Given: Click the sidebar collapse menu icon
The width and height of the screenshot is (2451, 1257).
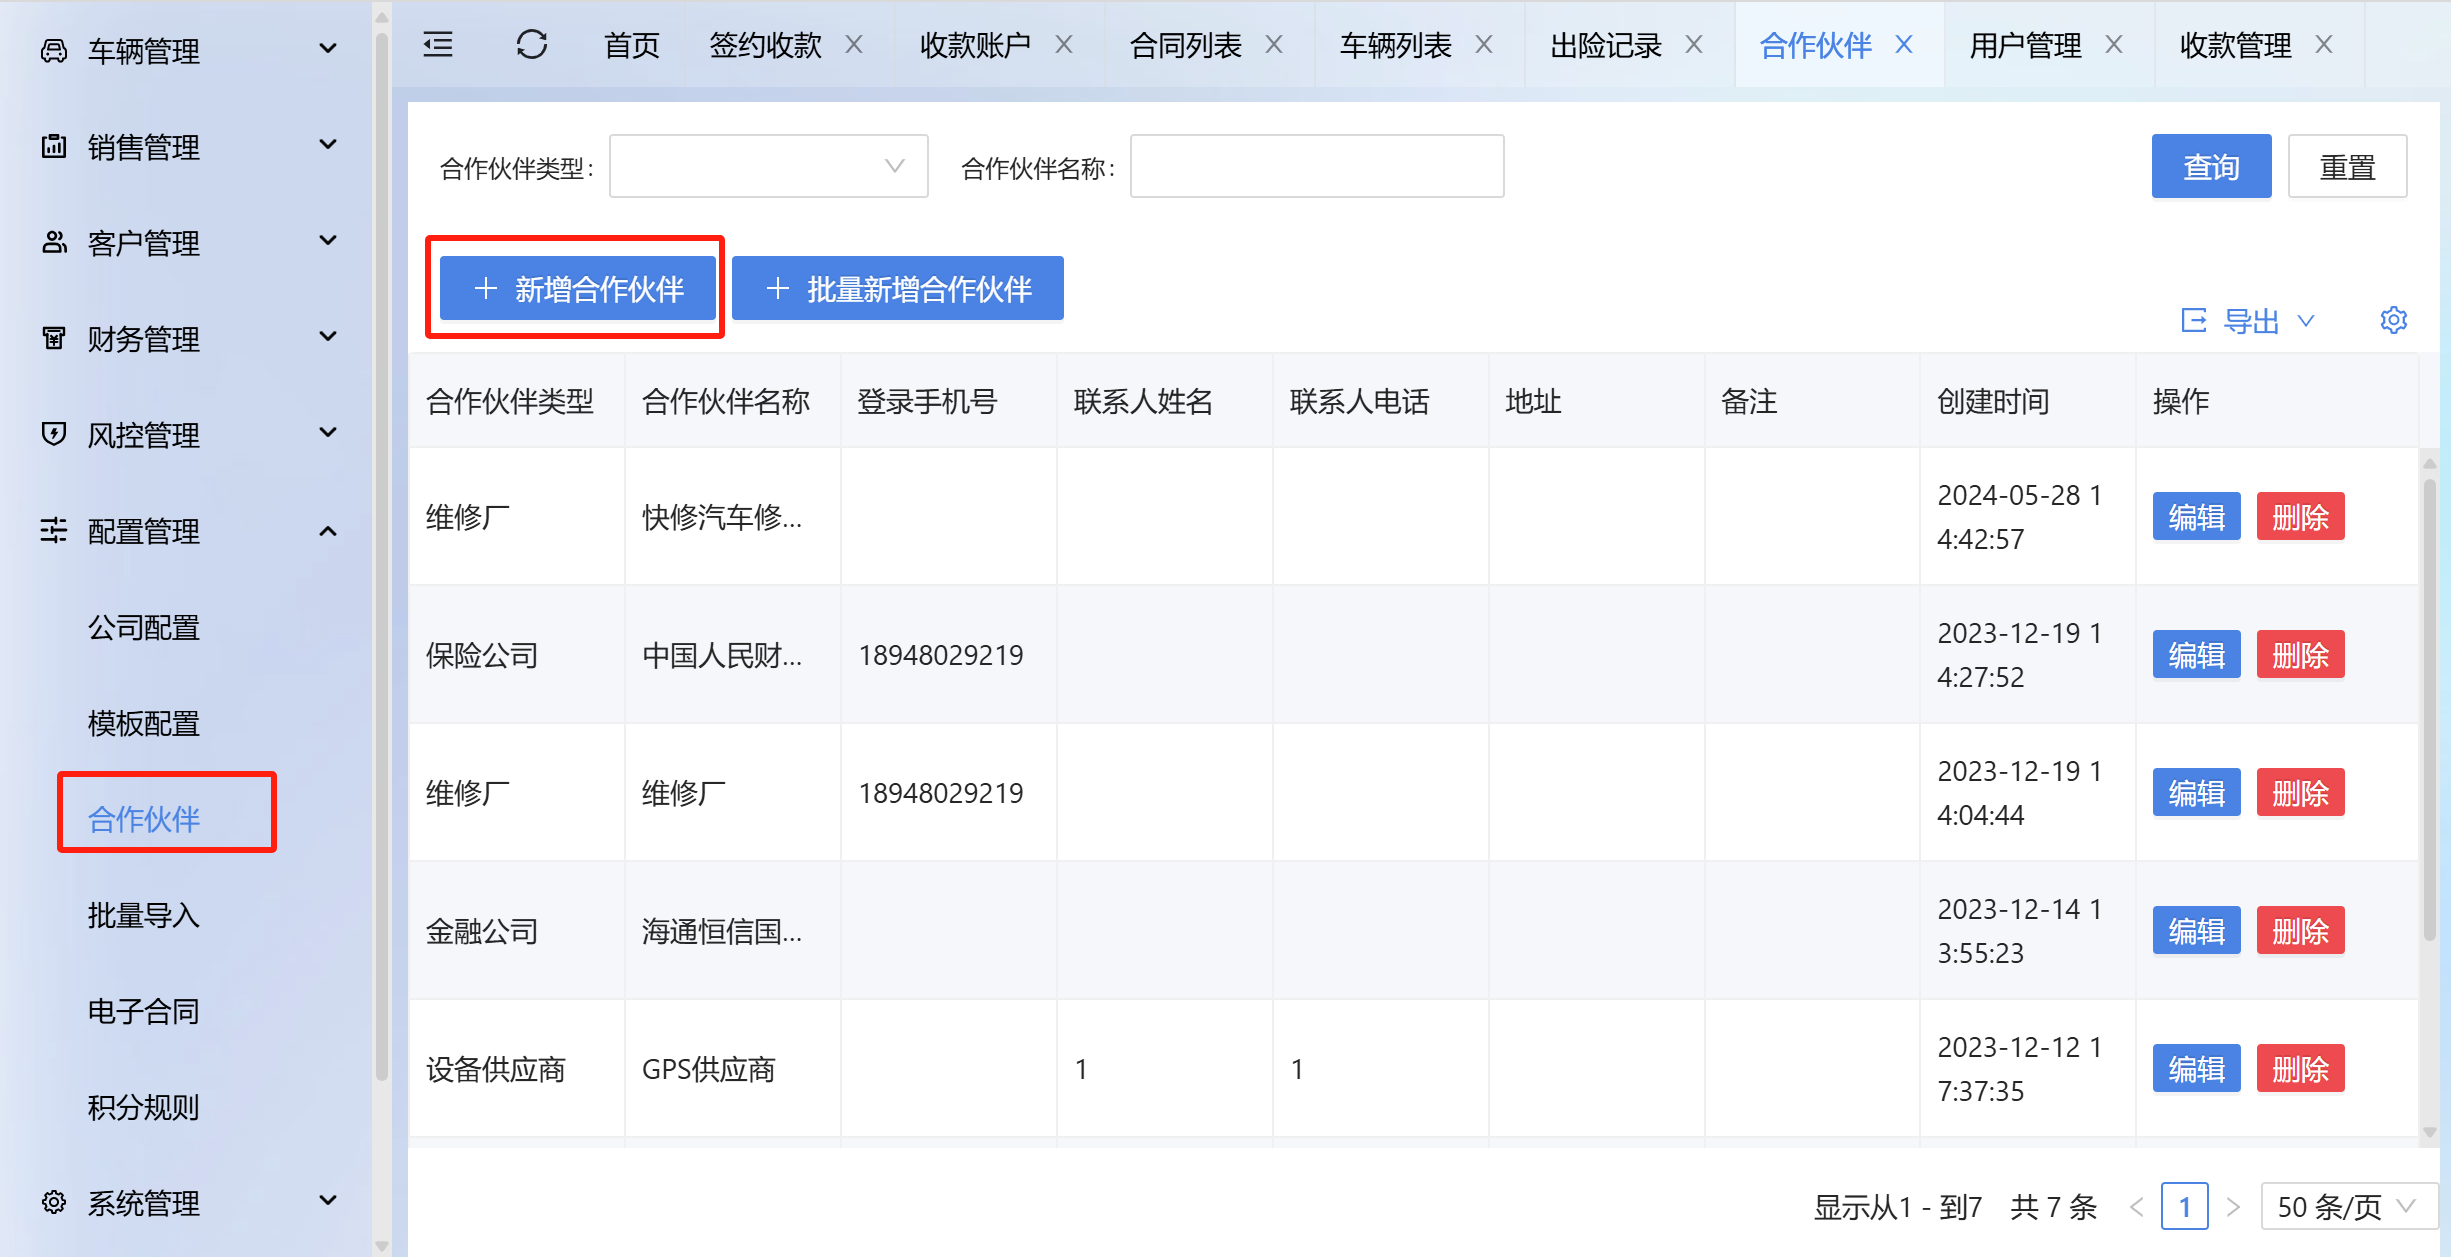Looking at the screenshot, I should [438, 45].
